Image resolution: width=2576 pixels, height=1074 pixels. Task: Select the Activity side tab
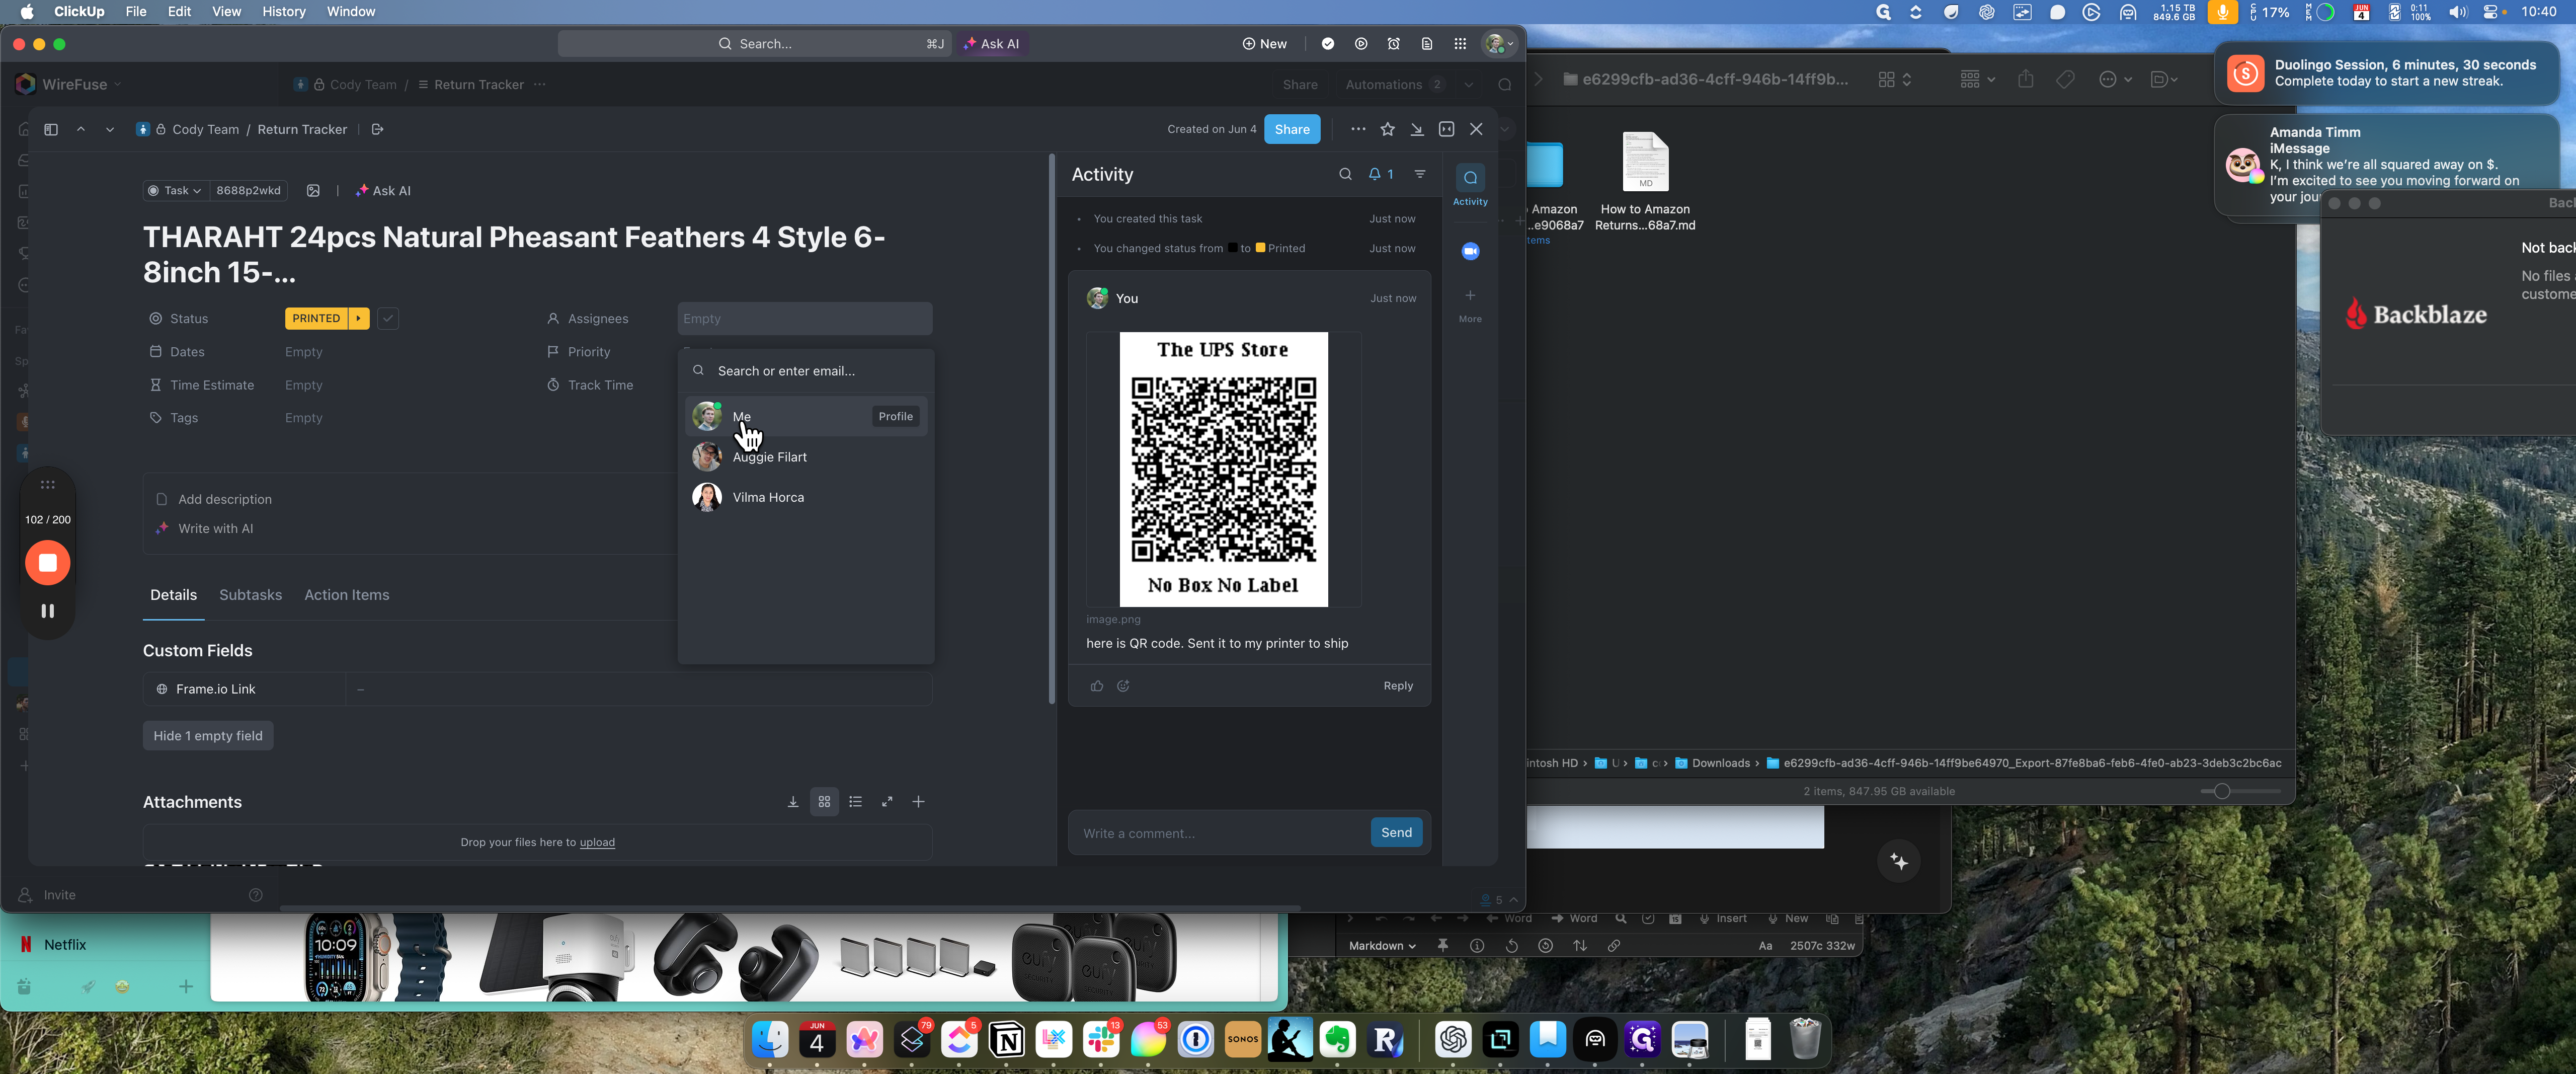[x=1470, y=185]
